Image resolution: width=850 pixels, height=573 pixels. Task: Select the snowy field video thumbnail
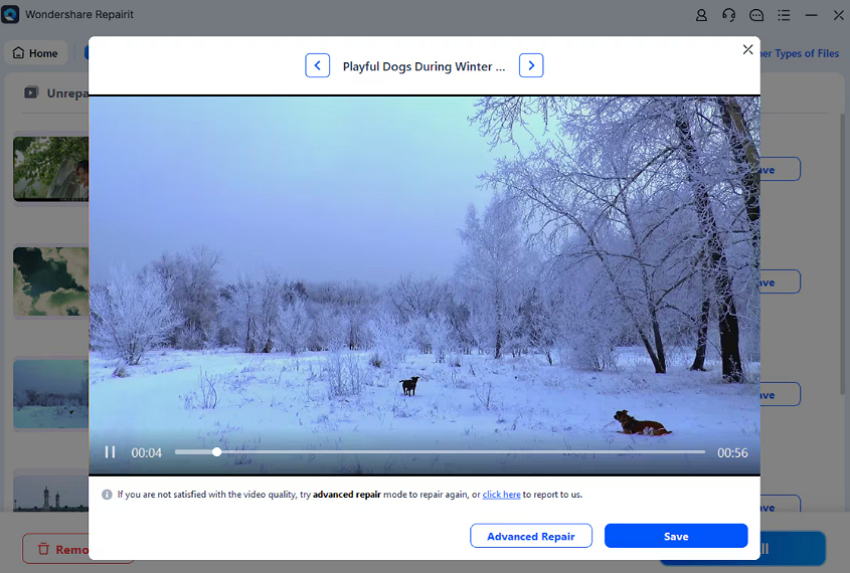tap(50, 394)
